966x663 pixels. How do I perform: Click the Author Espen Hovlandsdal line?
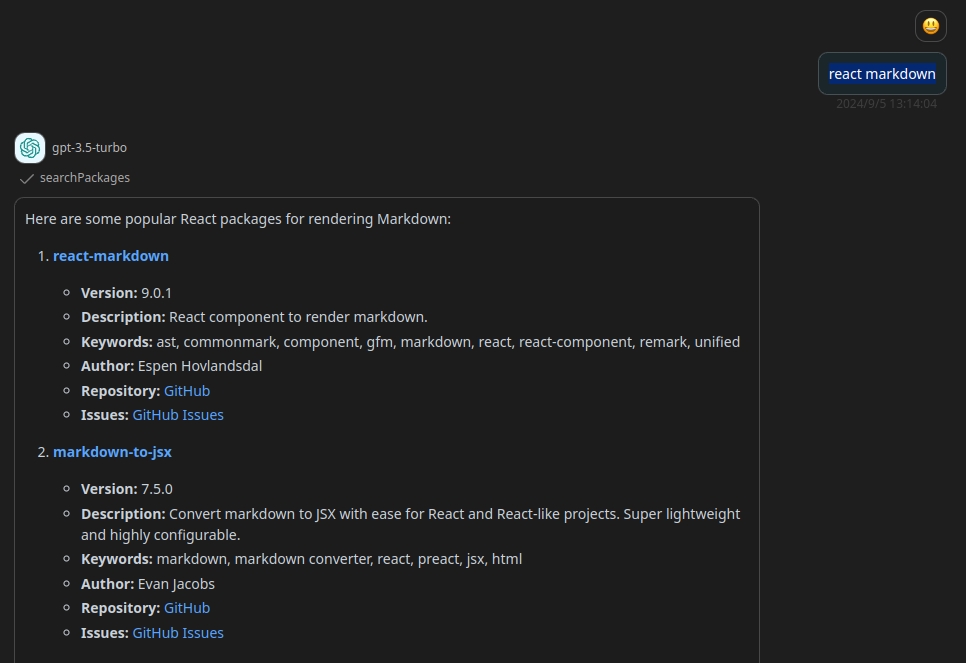171,366
